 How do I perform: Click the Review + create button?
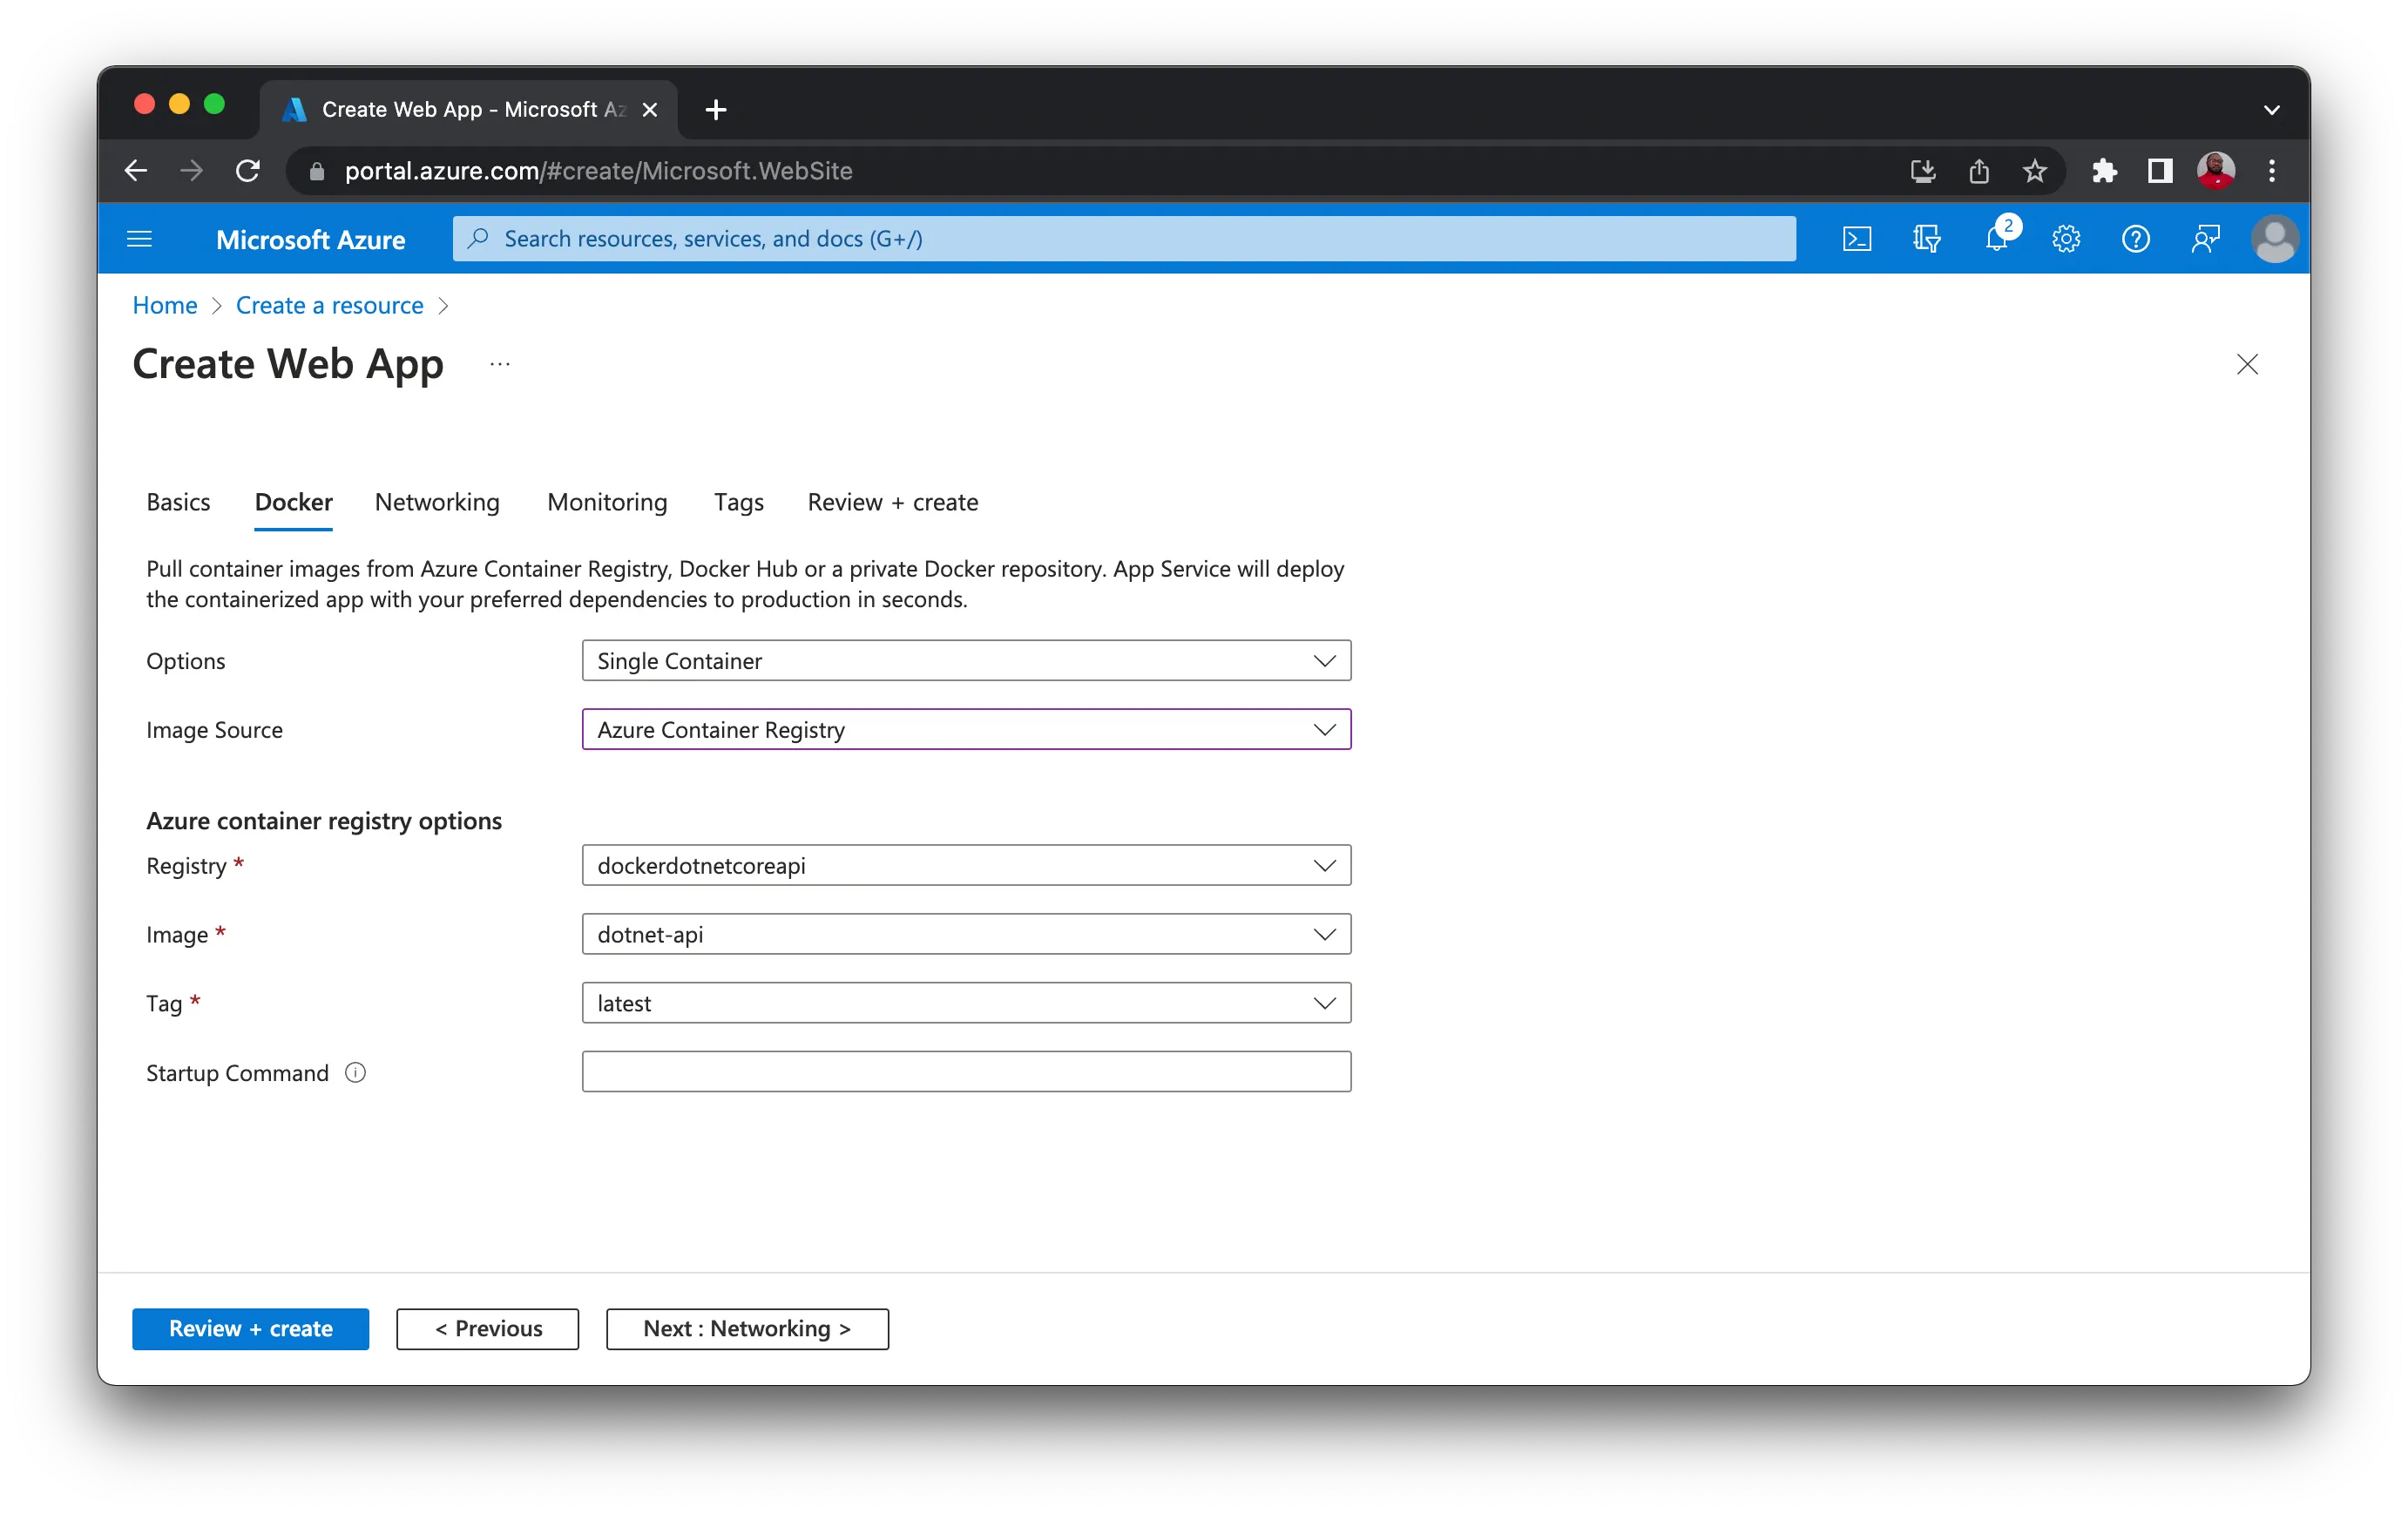pos(250,1328)
